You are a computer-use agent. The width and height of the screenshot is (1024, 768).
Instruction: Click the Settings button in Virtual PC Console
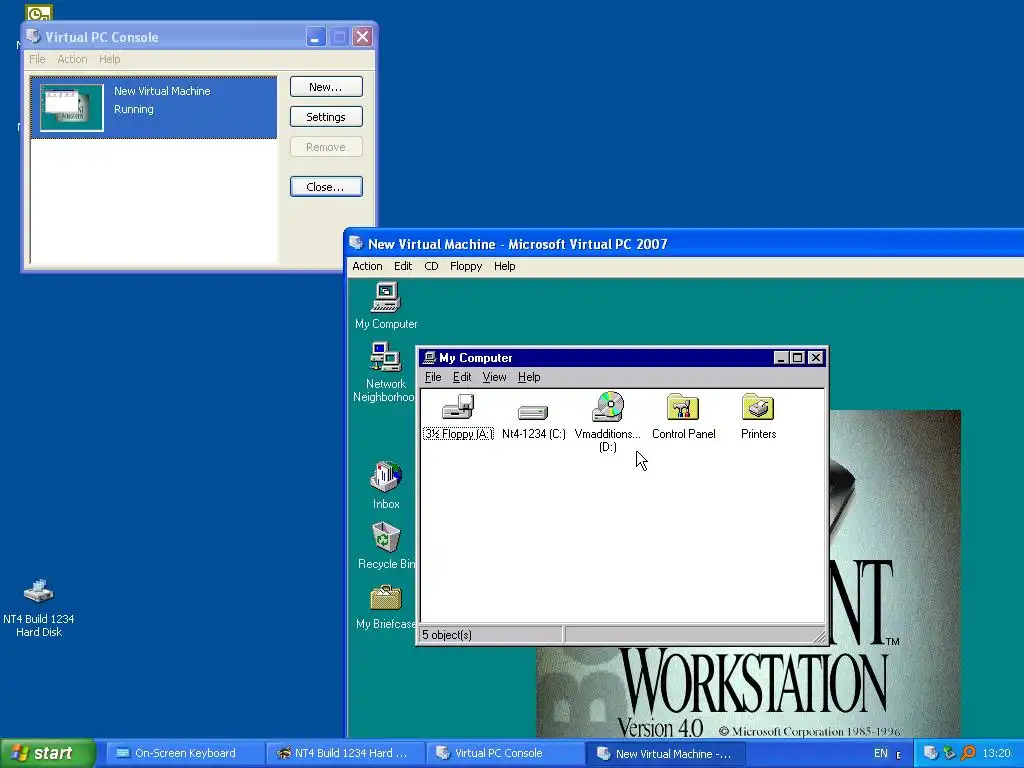click(326, 117)
